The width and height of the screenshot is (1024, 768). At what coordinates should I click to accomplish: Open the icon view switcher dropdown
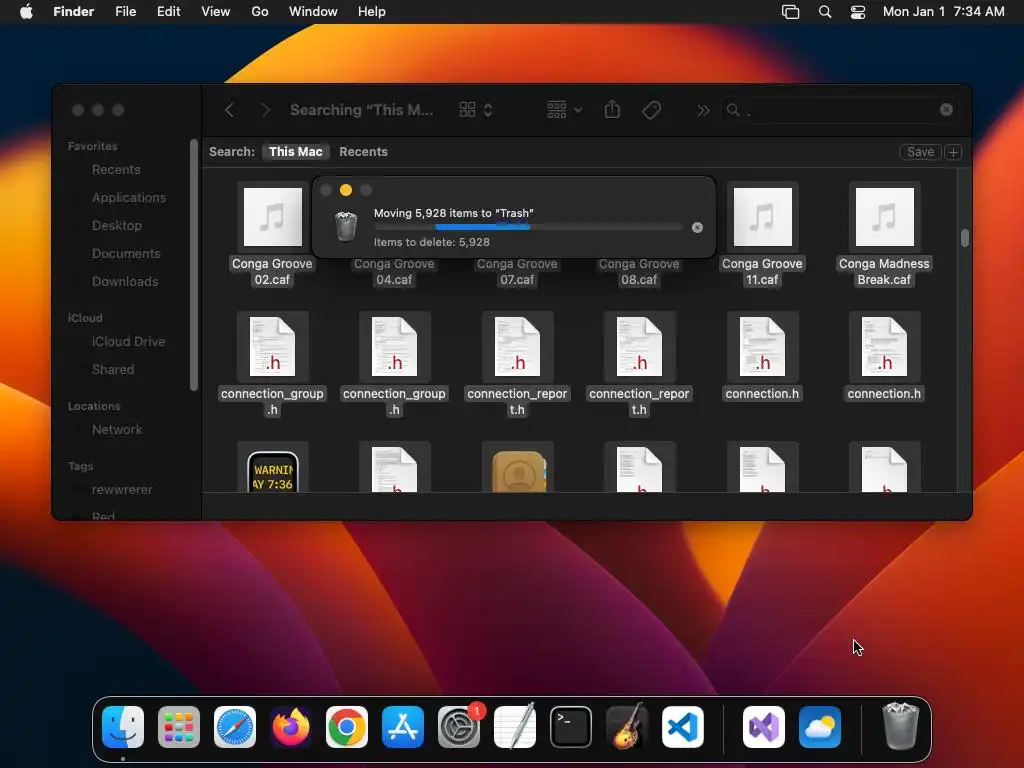(476, 110)
